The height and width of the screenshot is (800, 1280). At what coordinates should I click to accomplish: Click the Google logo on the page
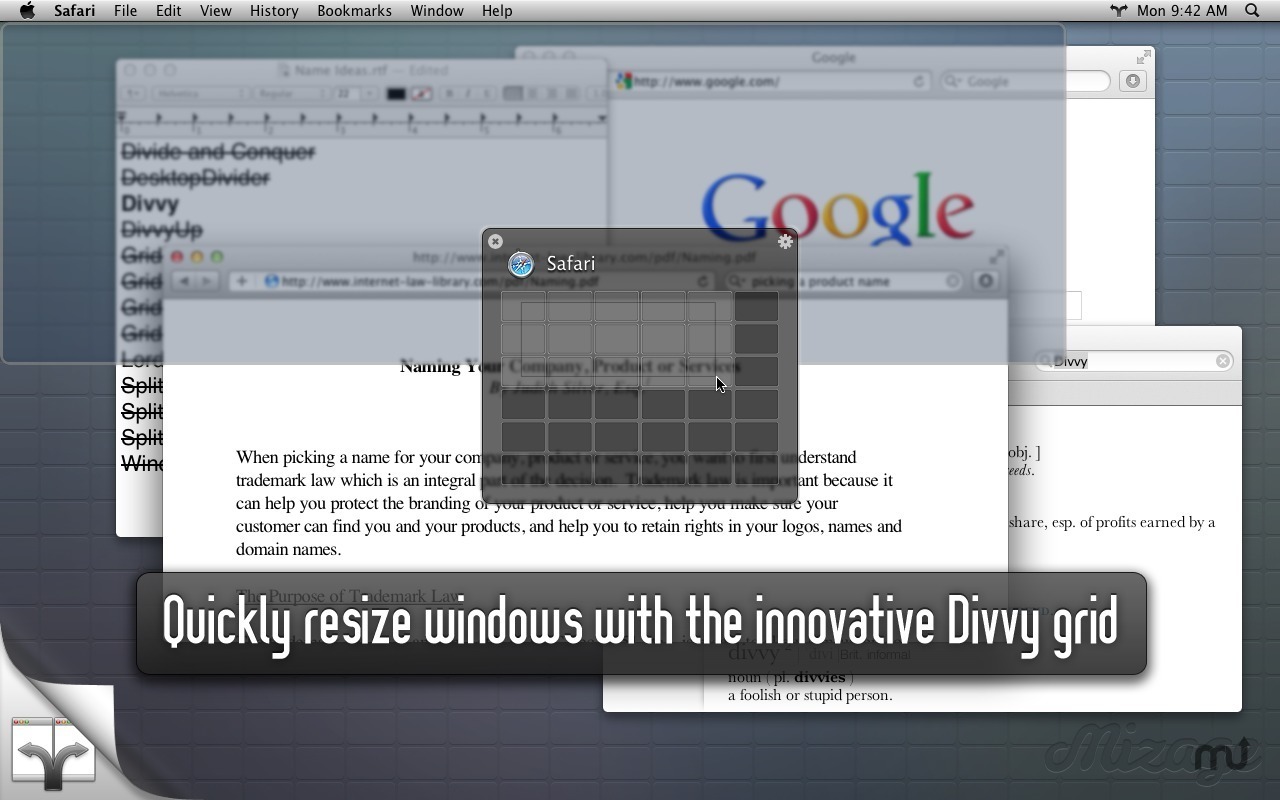(x=838, y=208)
